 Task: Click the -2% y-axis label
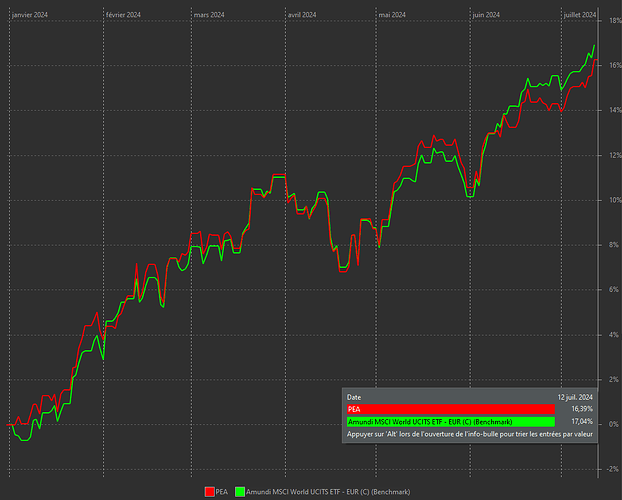[613, 469]
